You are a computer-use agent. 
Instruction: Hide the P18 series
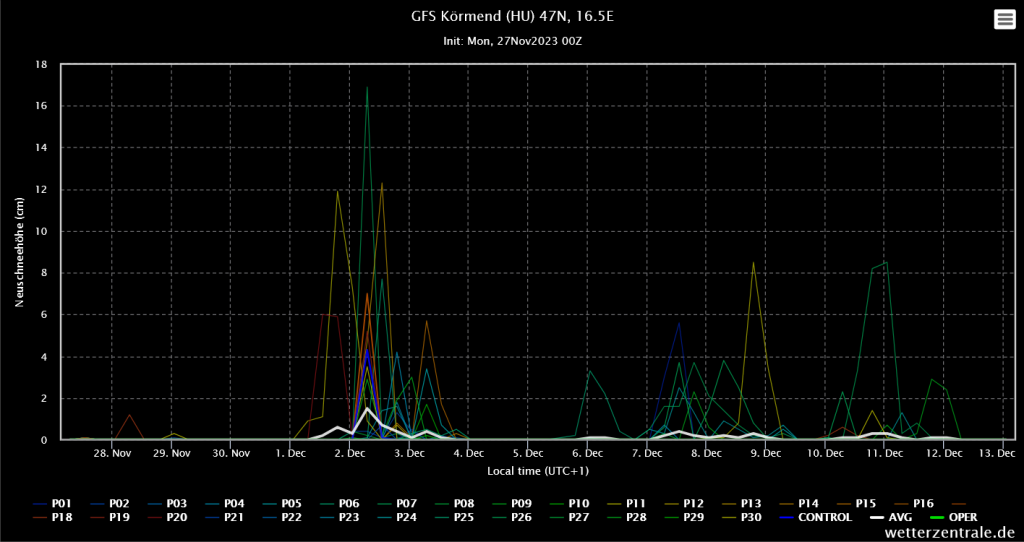(x=61, y=517)
